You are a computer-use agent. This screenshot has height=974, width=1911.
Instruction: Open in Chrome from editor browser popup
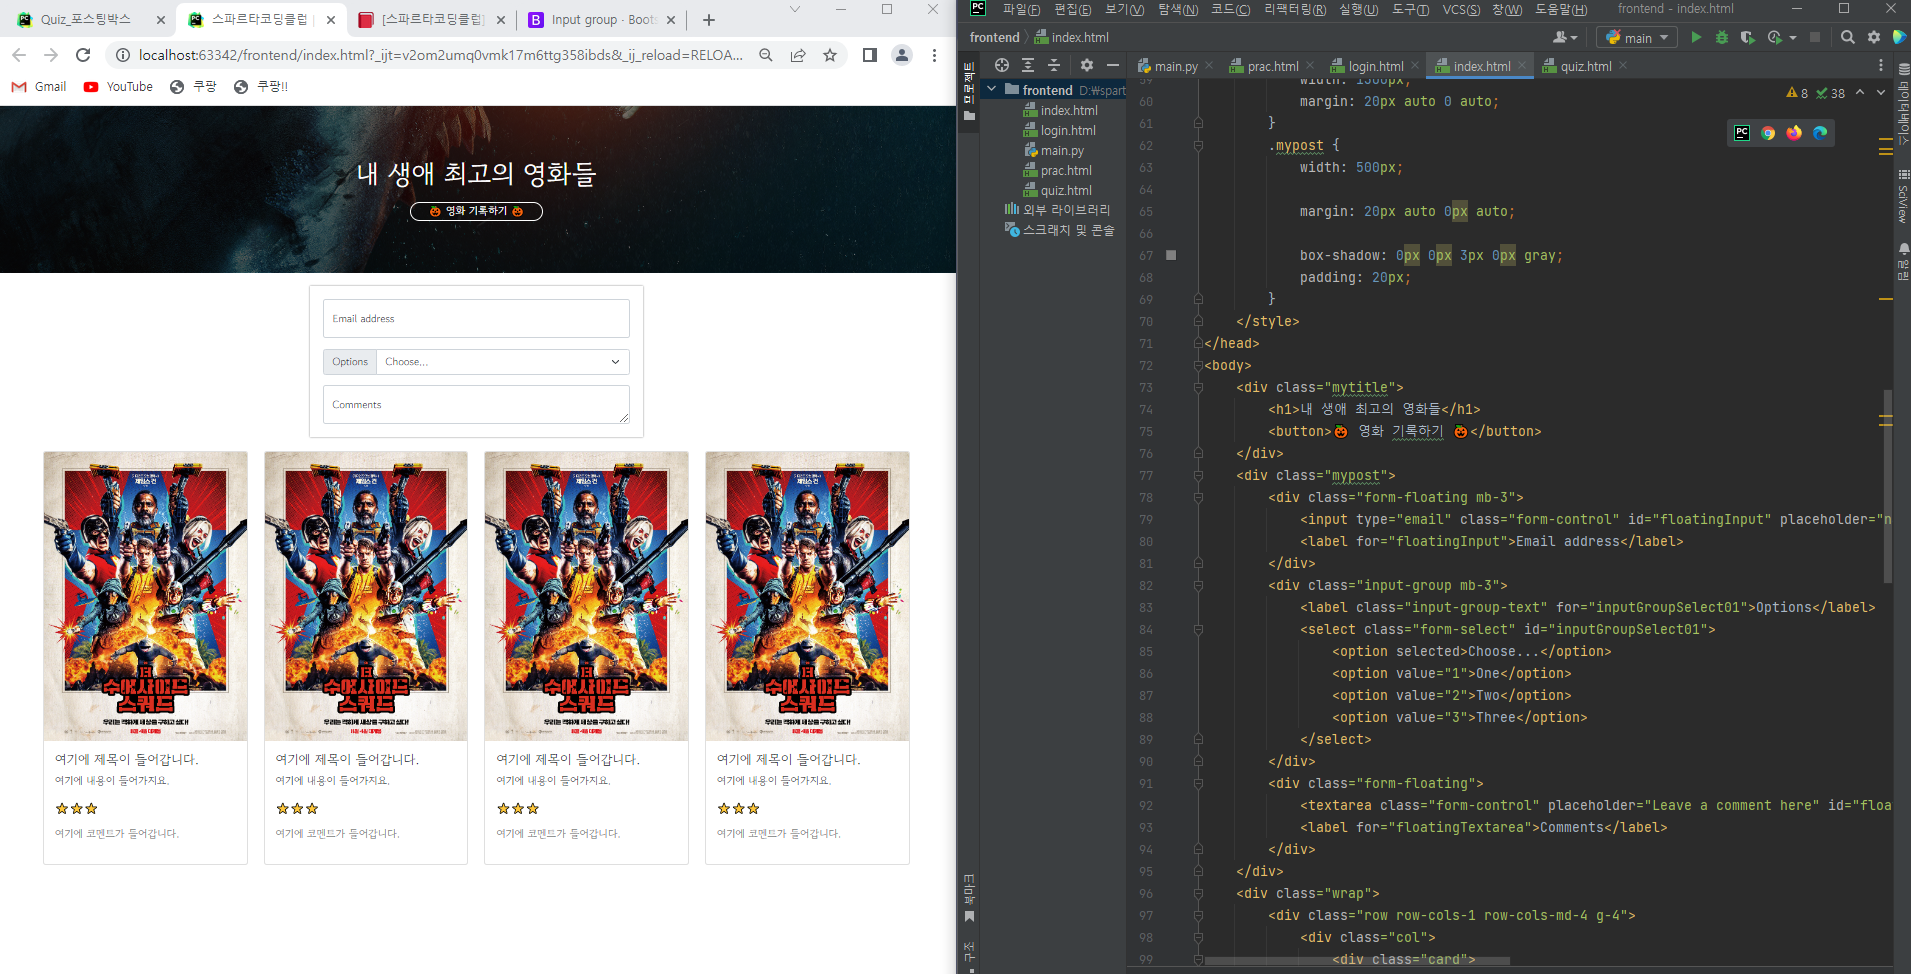coord(1768,133)
